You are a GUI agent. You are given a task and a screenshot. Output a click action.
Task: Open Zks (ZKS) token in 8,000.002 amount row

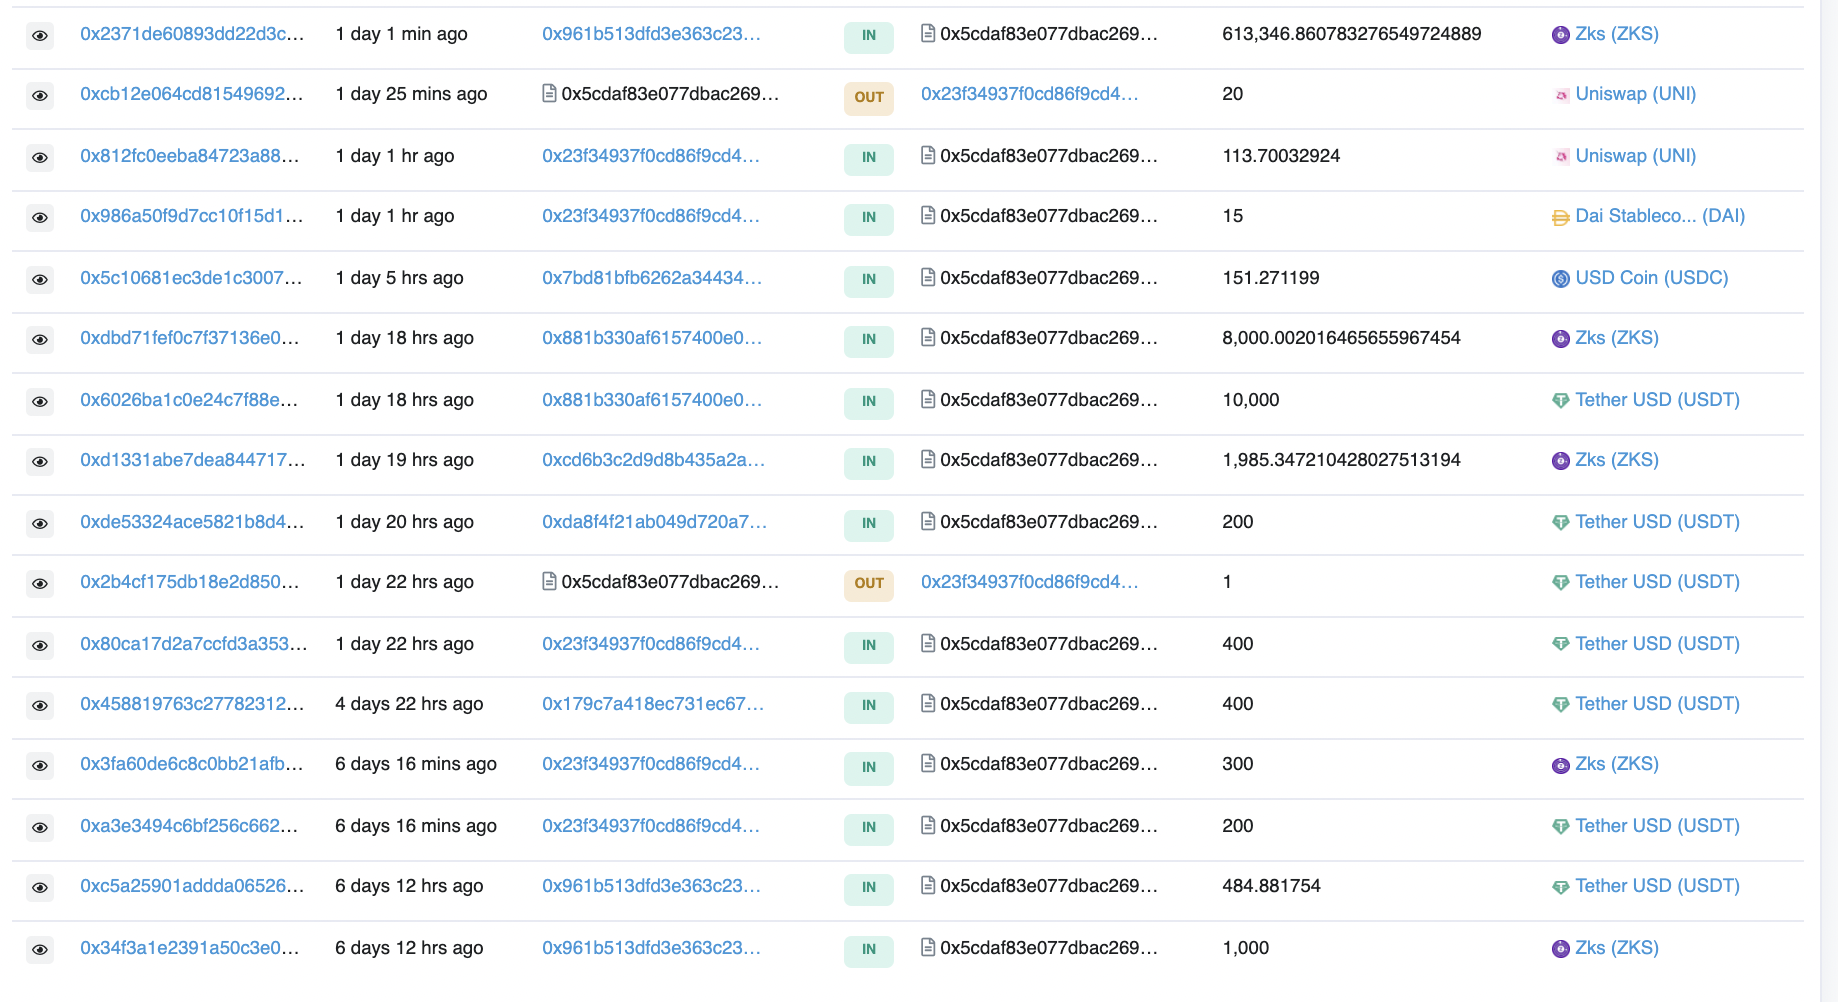tap(1617, 338)
